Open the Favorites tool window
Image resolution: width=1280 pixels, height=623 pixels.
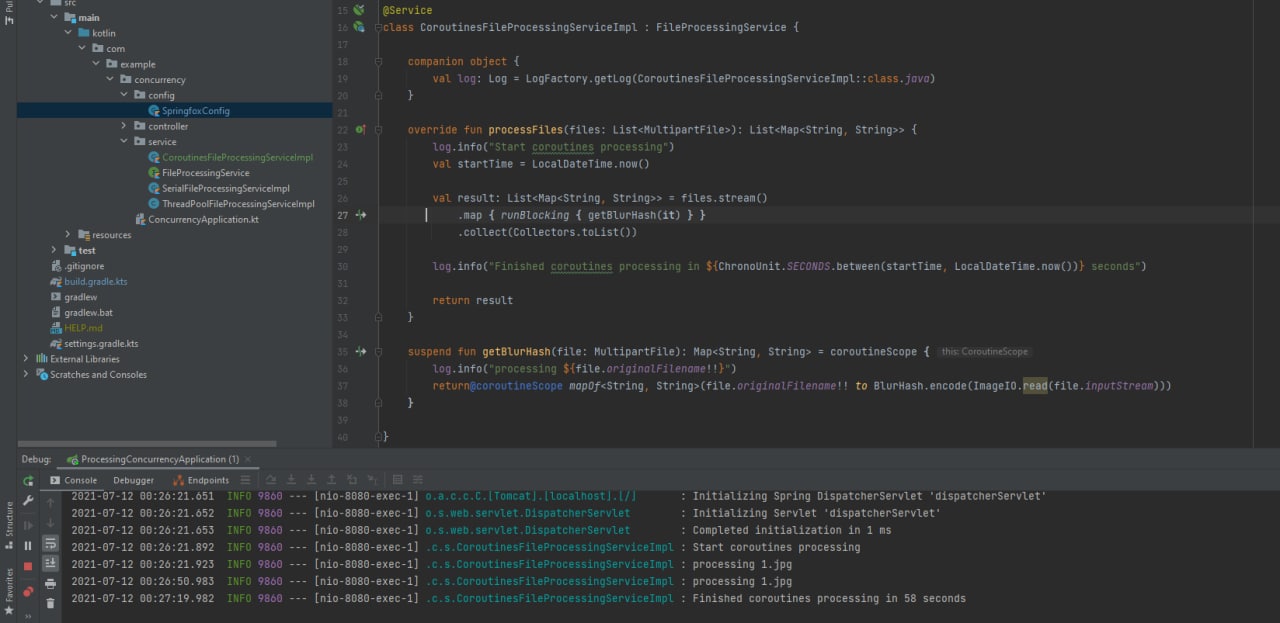(9, 585)
